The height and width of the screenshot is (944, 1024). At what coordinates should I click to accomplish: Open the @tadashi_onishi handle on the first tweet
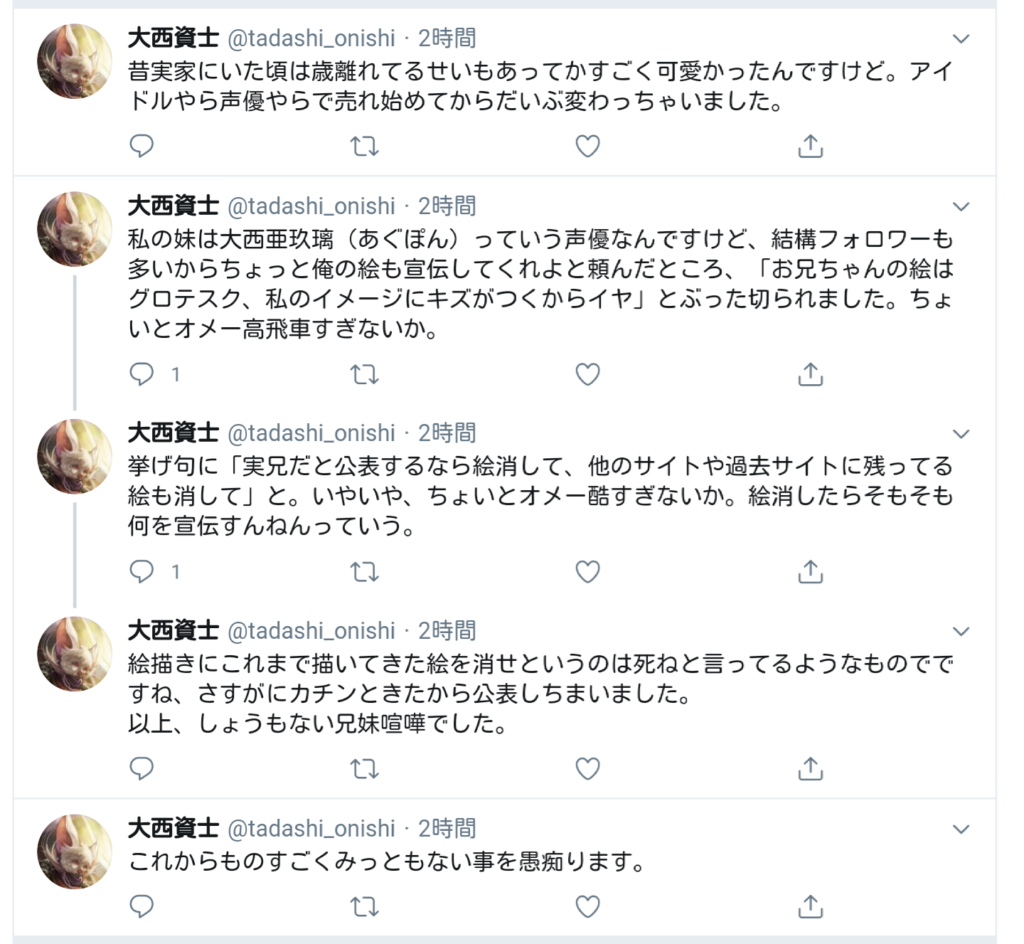tap(312, 39)
